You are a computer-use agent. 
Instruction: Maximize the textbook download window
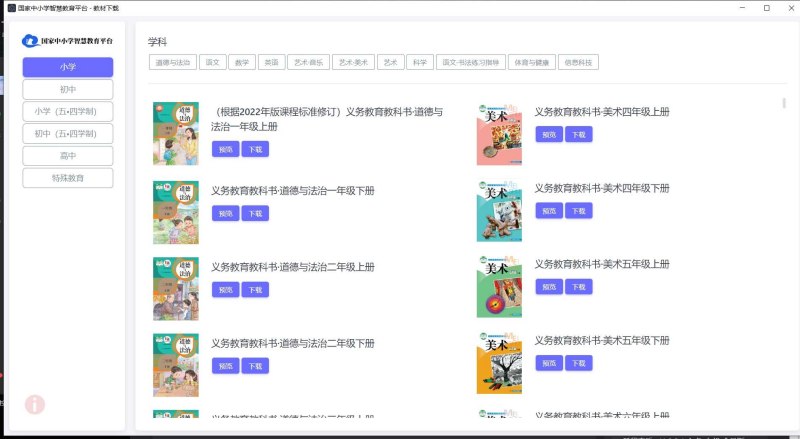[766, 8]
